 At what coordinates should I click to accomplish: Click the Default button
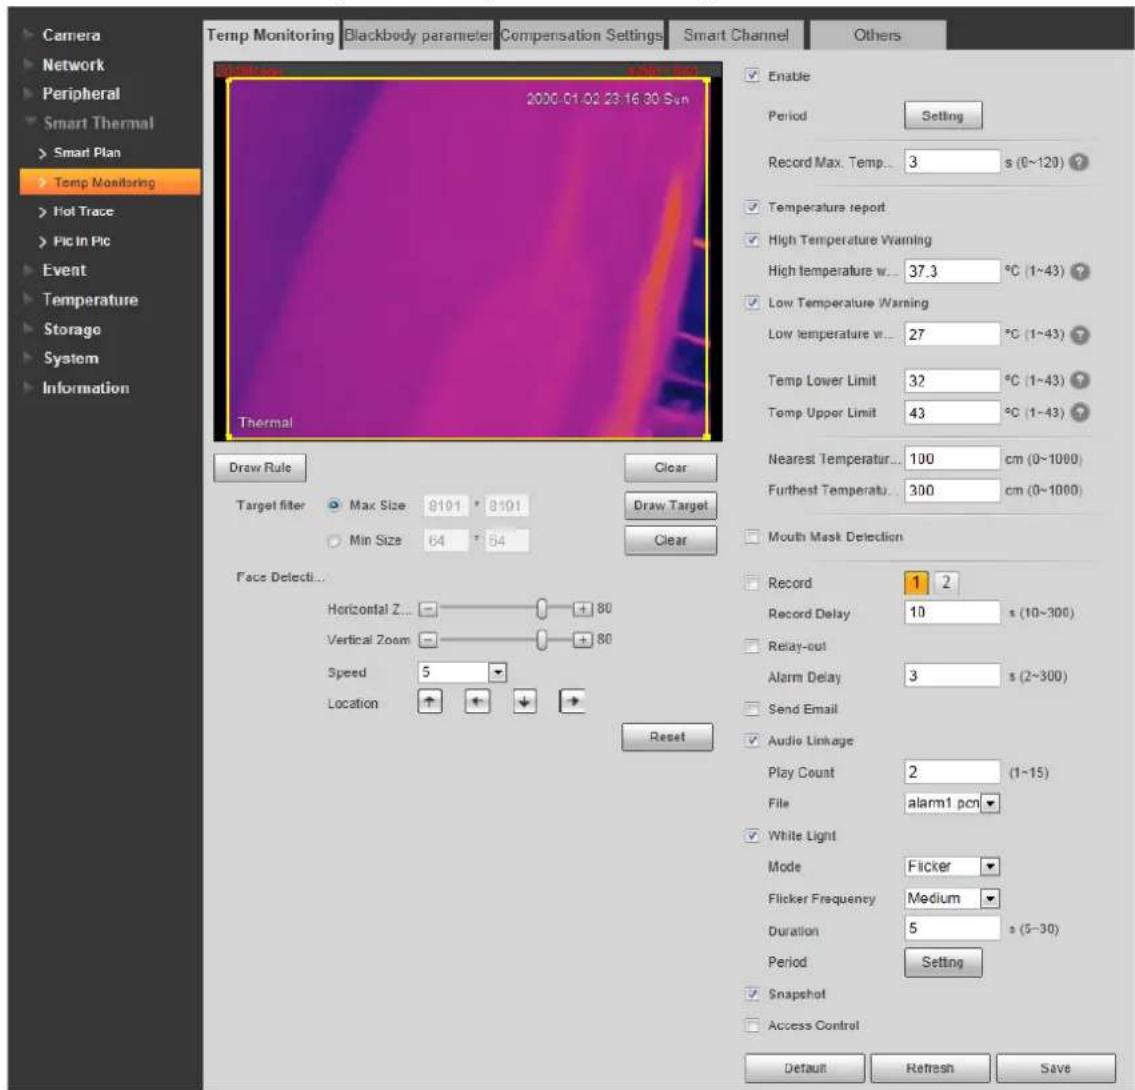click(805, 1068)
